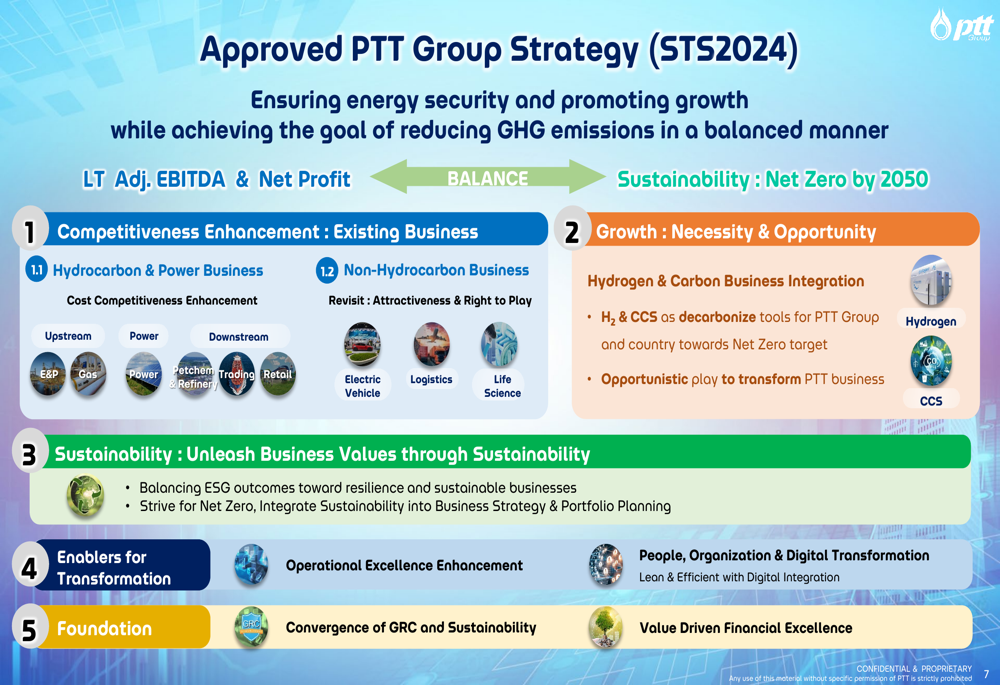Click the Trading ship circular image
Image resolution: width=1000 pixels, height=685 pixels.
(237, 374)
